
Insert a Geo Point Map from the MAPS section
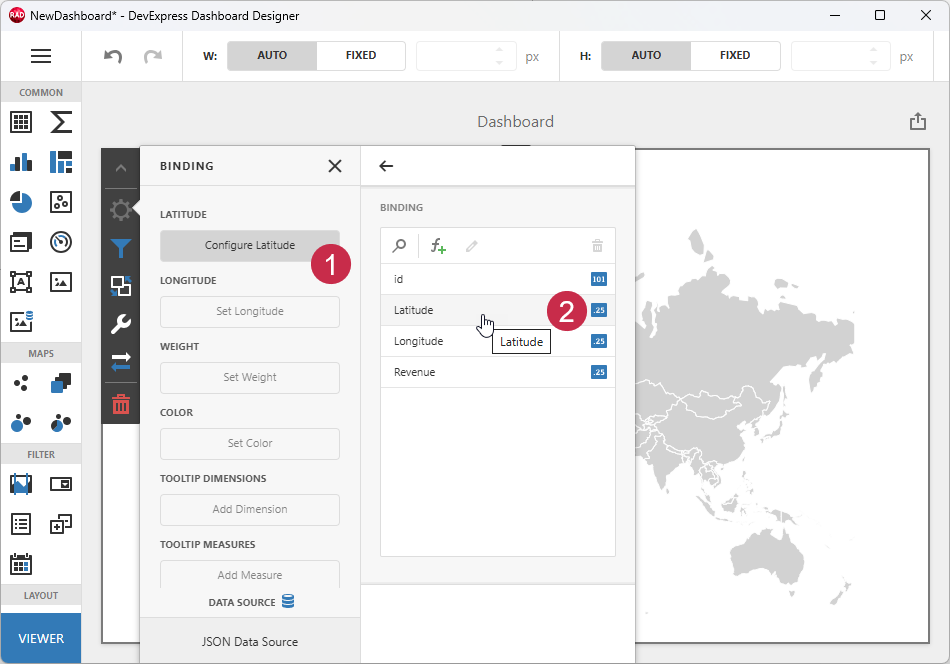pyautogui.click(x=20, y=383)
